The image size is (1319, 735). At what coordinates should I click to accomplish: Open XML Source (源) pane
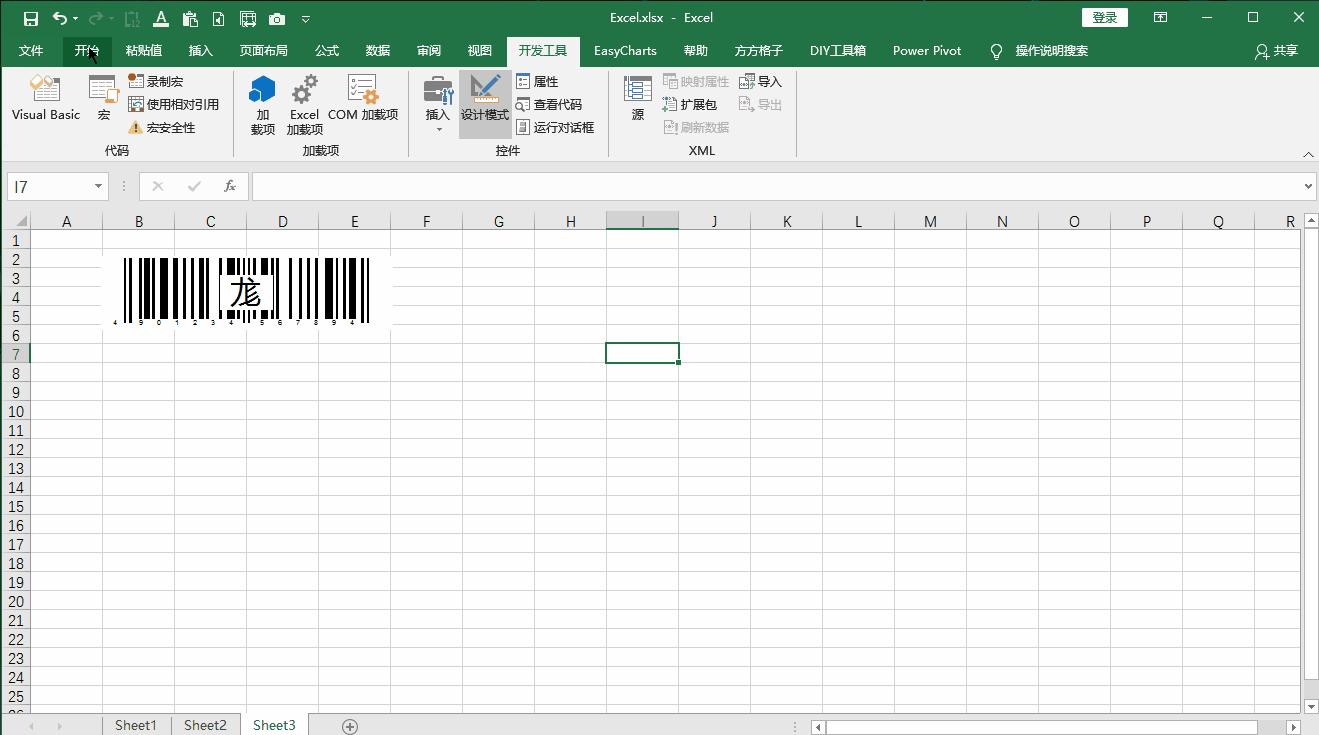click(x=638, y=98)
